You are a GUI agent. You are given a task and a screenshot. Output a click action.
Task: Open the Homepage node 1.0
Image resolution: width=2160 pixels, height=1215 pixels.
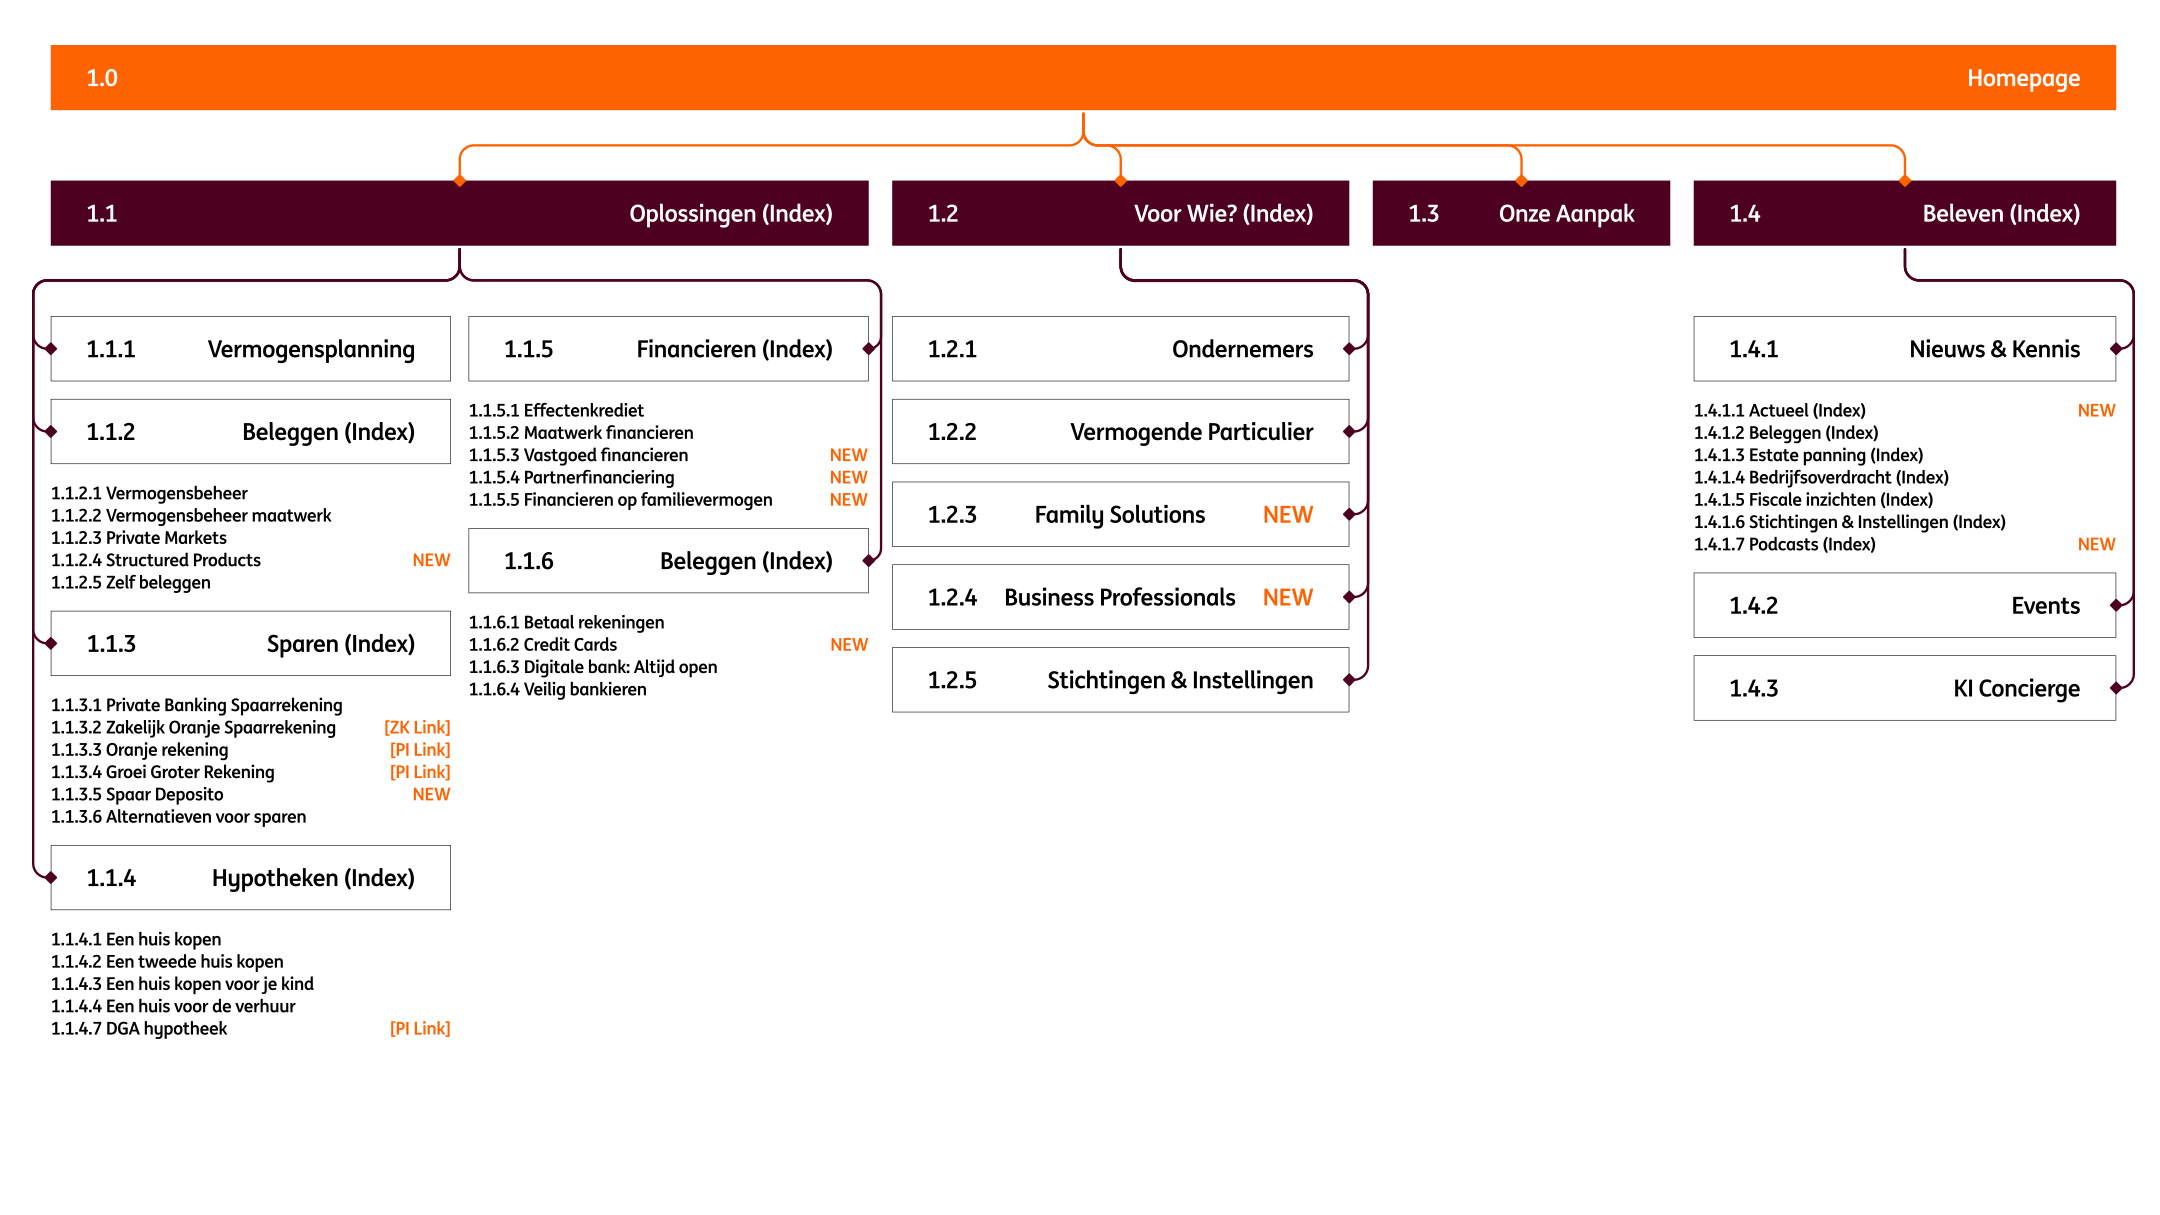coord(1080,77)
